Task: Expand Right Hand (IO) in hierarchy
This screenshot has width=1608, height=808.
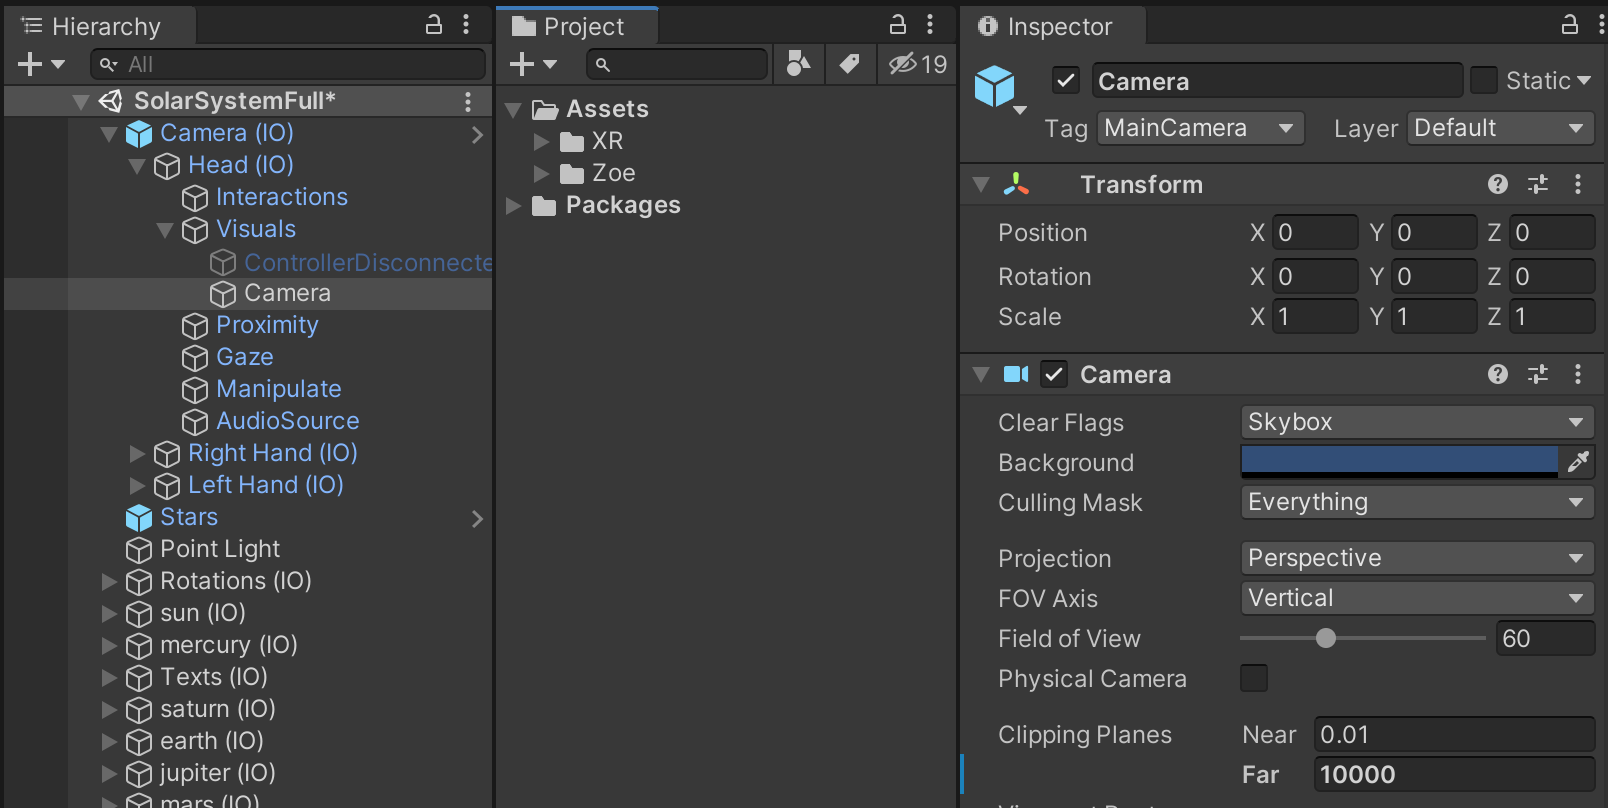Action: coord(138,453)
